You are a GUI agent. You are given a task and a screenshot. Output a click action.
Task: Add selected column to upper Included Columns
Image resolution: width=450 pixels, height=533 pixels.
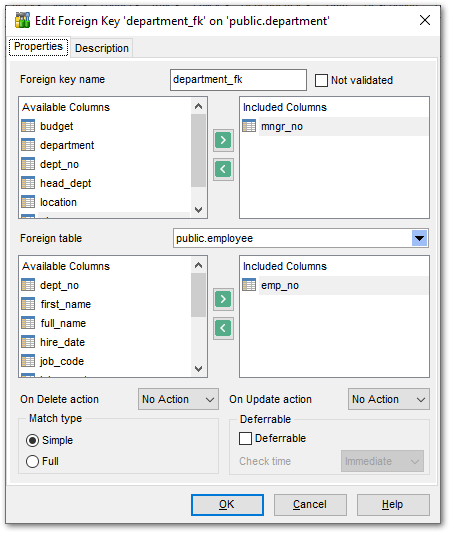223,140
